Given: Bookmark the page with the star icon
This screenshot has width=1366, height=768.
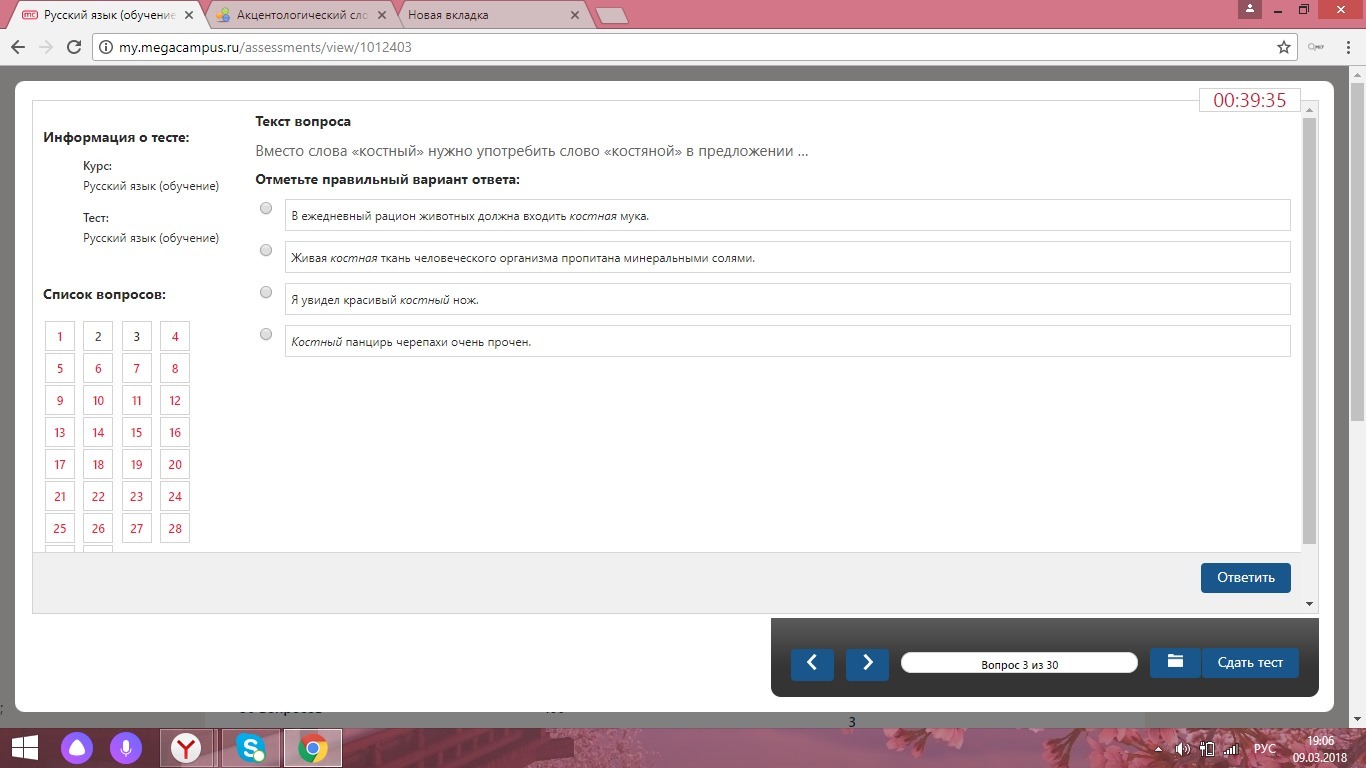Looking at the screenshot, I should [x=1284, y=47].
